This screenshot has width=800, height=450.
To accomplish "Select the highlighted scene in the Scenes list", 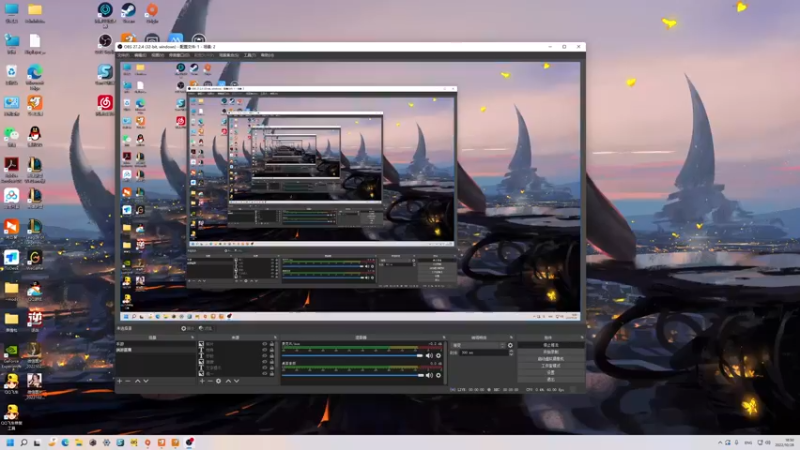I will 156,349.
